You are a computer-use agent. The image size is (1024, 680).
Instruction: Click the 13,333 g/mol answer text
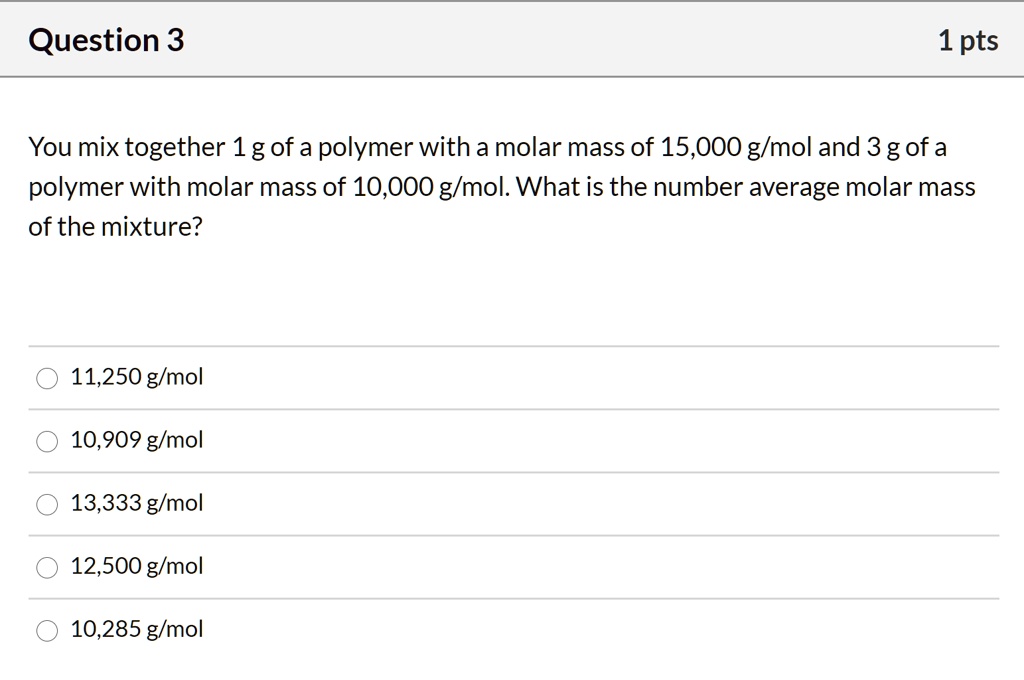[136, 503]
